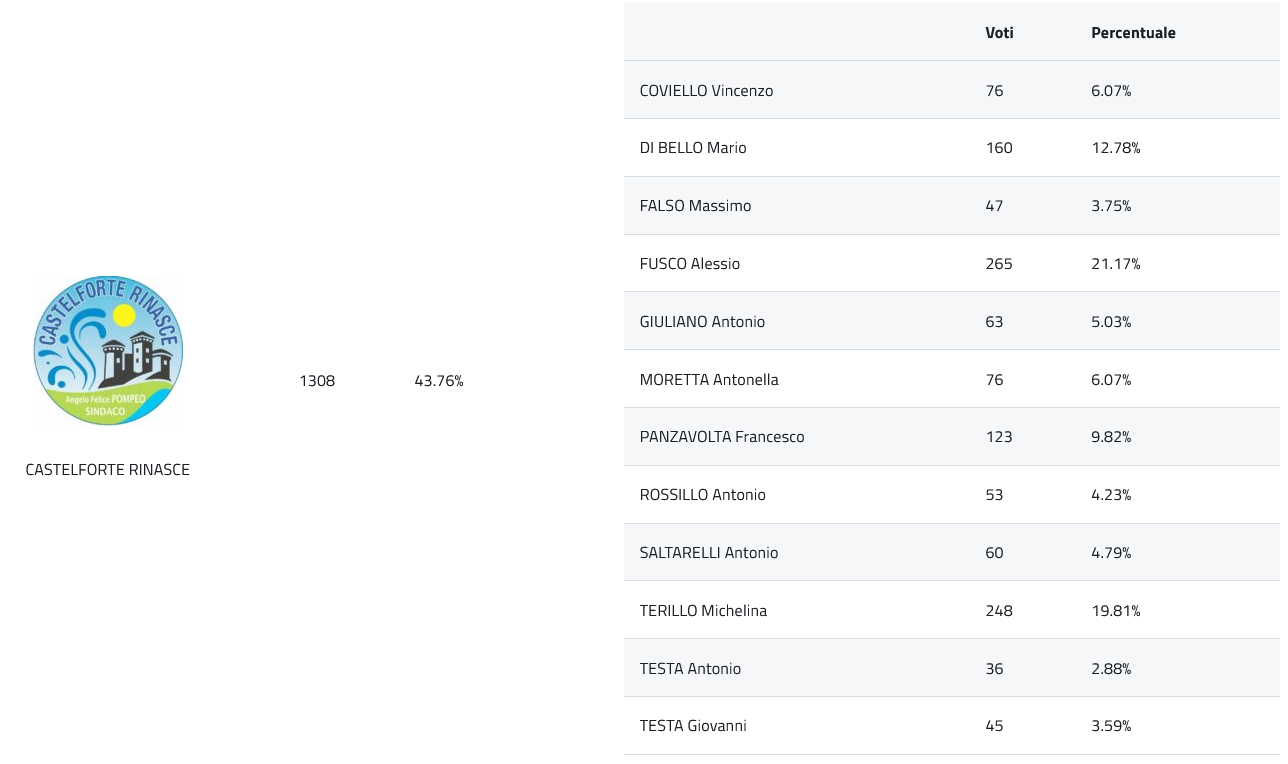Click SALTARELLI Antonio row
Image resolution: width=1288 pixels, height=764 pixels.
point(952,553)
